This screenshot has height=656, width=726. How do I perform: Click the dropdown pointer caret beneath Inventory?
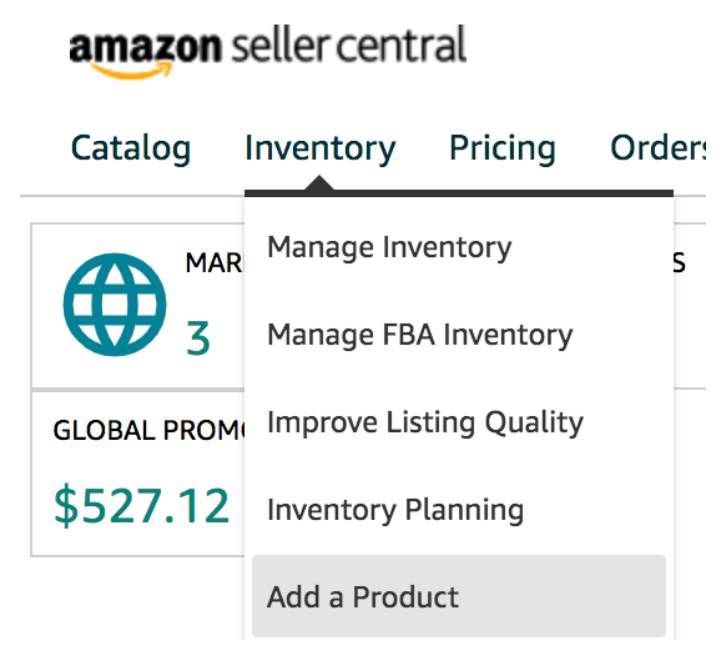(x=319, y=182)
